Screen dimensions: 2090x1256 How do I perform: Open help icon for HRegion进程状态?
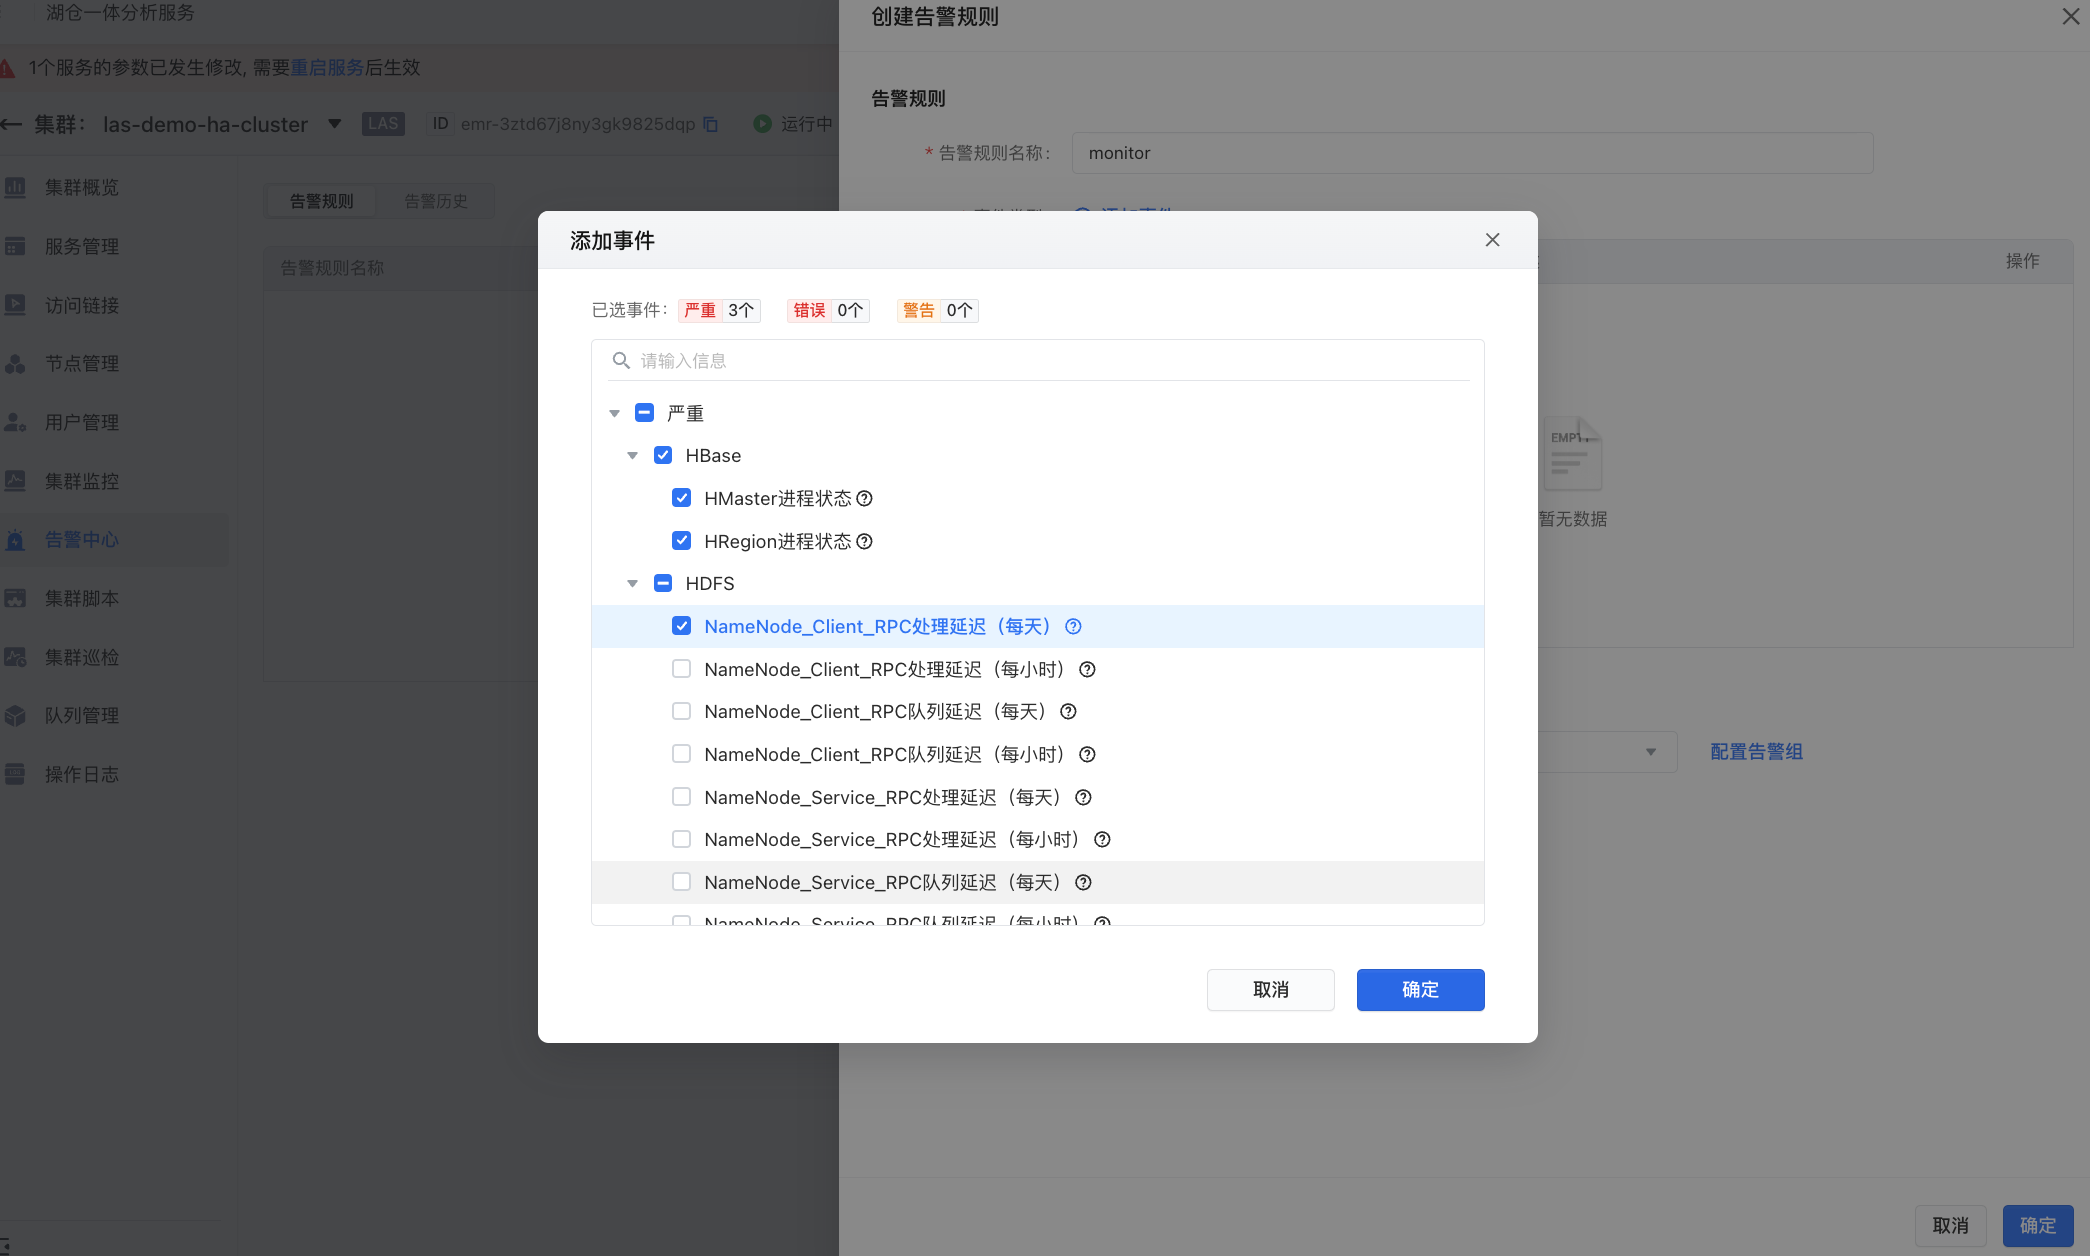(x=865, y=541)
